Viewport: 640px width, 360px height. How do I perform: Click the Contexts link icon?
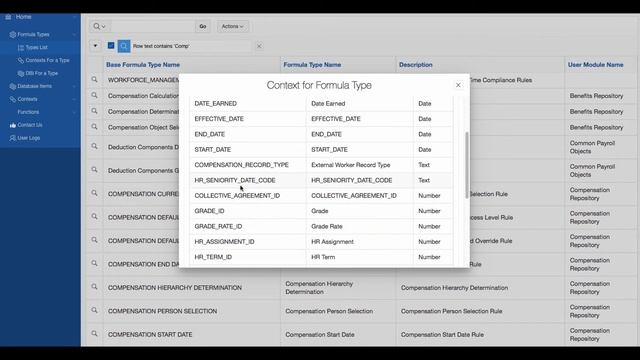coord(13,99)
